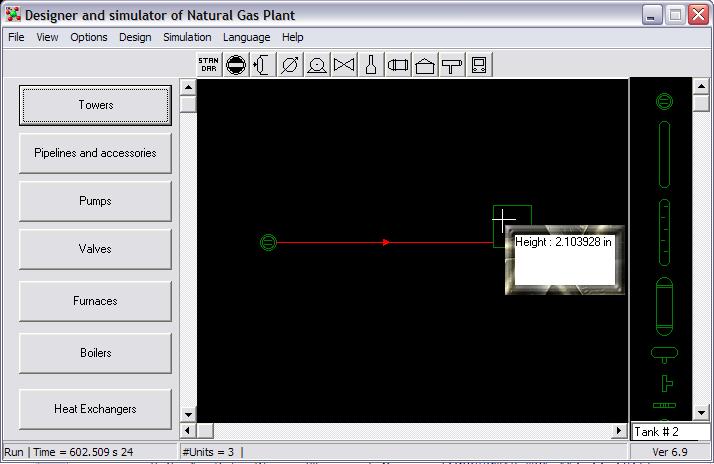Open the Design menu
The height and width of the screenshot is (464, 714).
[135, 37]
